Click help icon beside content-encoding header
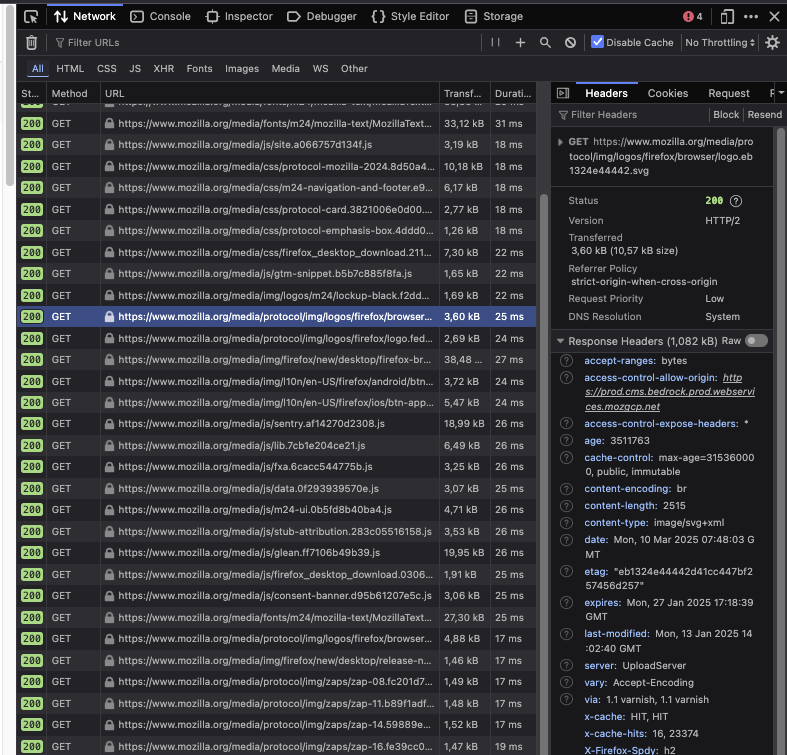 coord(566,488)
